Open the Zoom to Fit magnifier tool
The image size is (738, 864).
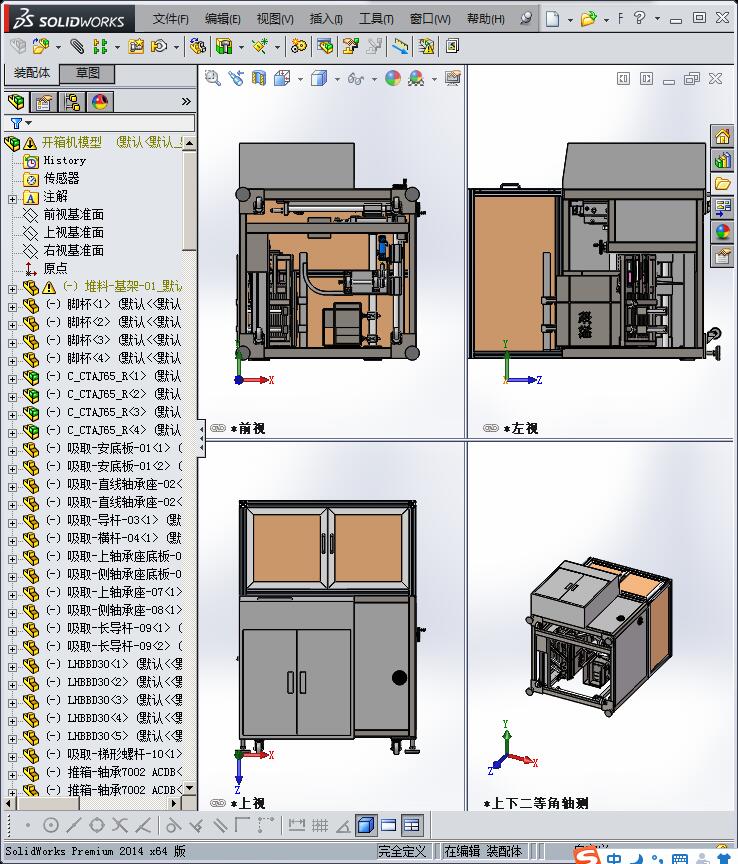[212, 78]
